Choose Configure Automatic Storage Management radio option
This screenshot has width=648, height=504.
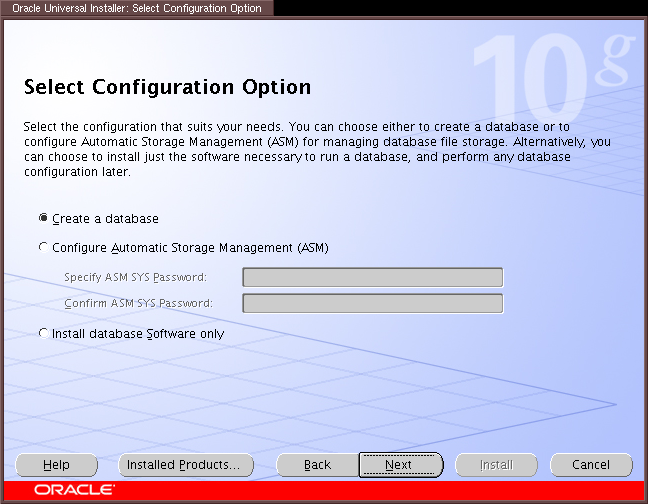tap(43, 247)
